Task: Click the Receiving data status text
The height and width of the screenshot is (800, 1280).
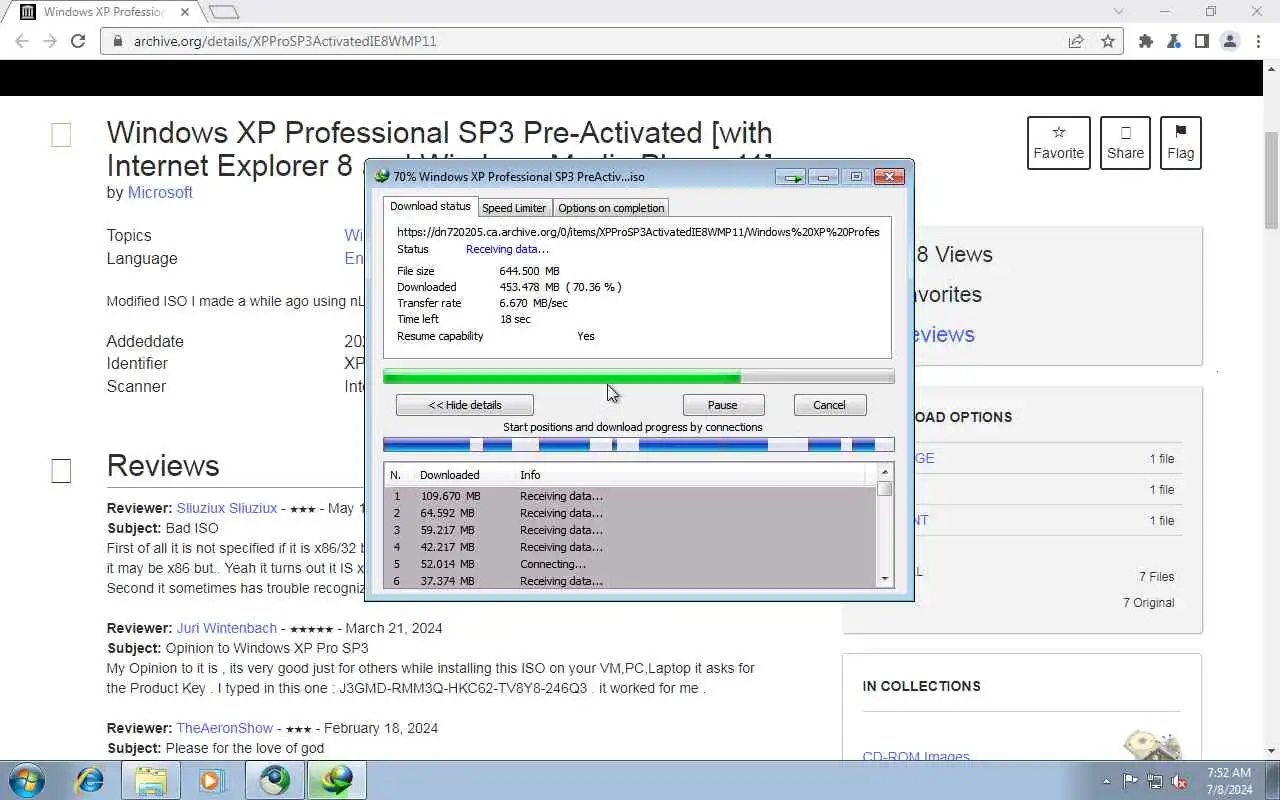Action: pyautogui.click(x=507, y=249)
